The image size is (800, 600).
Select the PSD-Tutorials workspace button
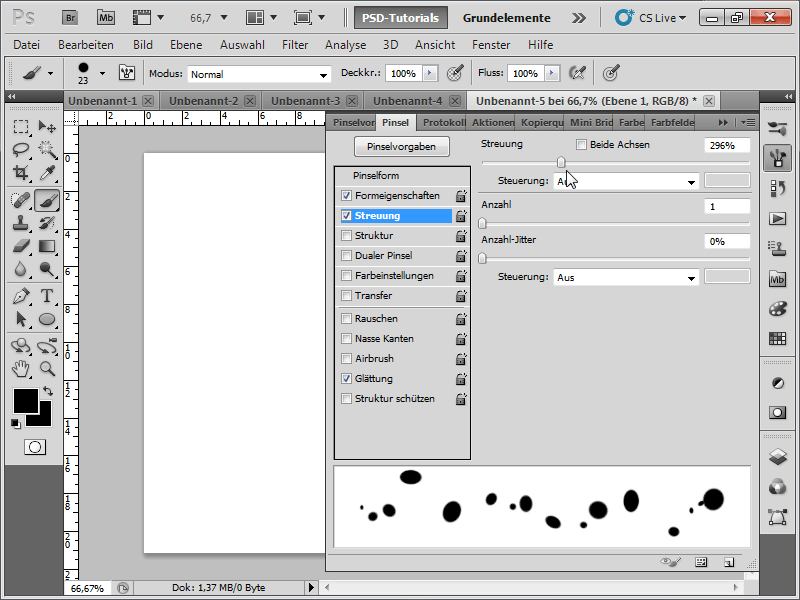point(401,18)
